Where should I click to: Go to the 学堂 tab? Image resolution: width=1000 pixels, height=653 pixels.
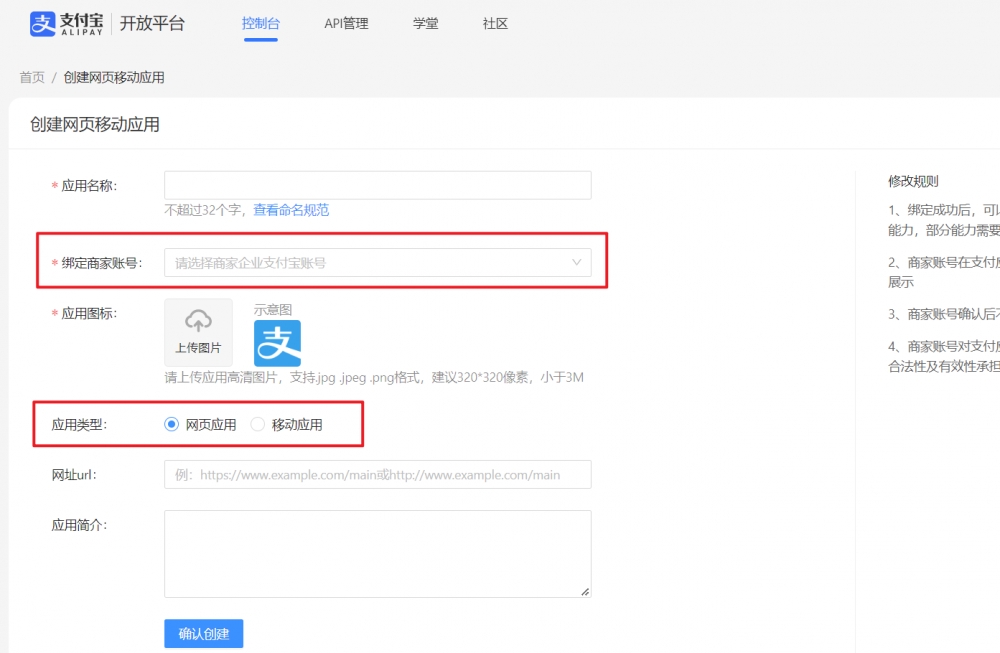[x=425, y=24]
